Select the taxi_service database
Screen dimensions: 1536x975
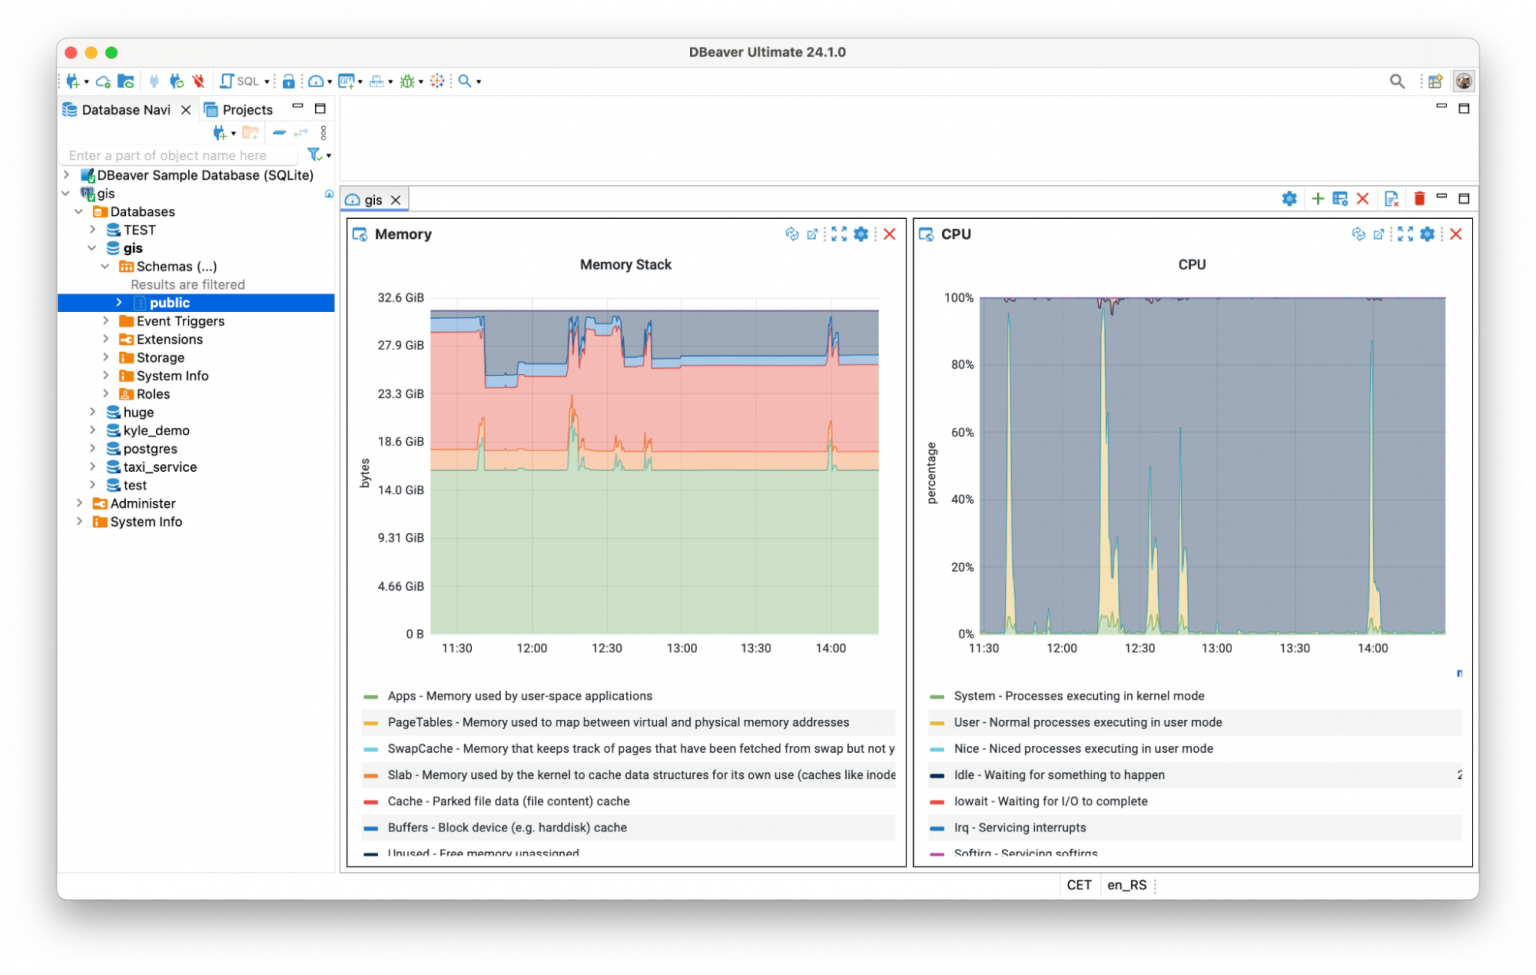tap(160, 467)
